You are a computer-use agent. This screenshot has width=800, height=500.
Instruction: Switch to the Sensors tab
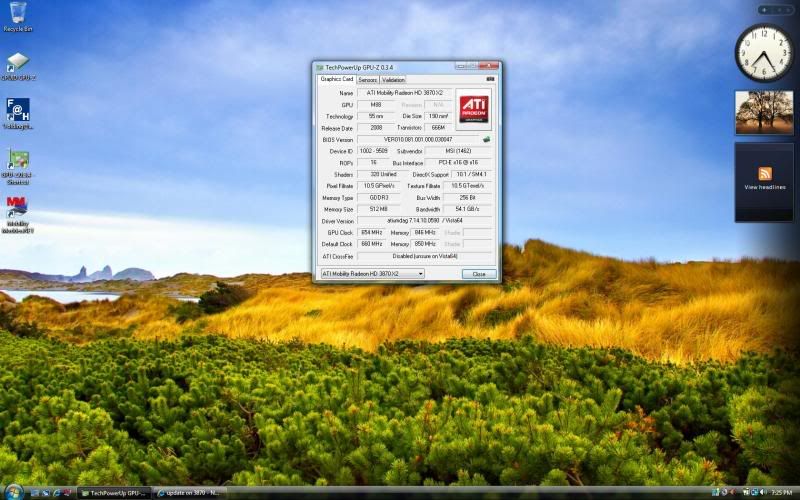367,80
